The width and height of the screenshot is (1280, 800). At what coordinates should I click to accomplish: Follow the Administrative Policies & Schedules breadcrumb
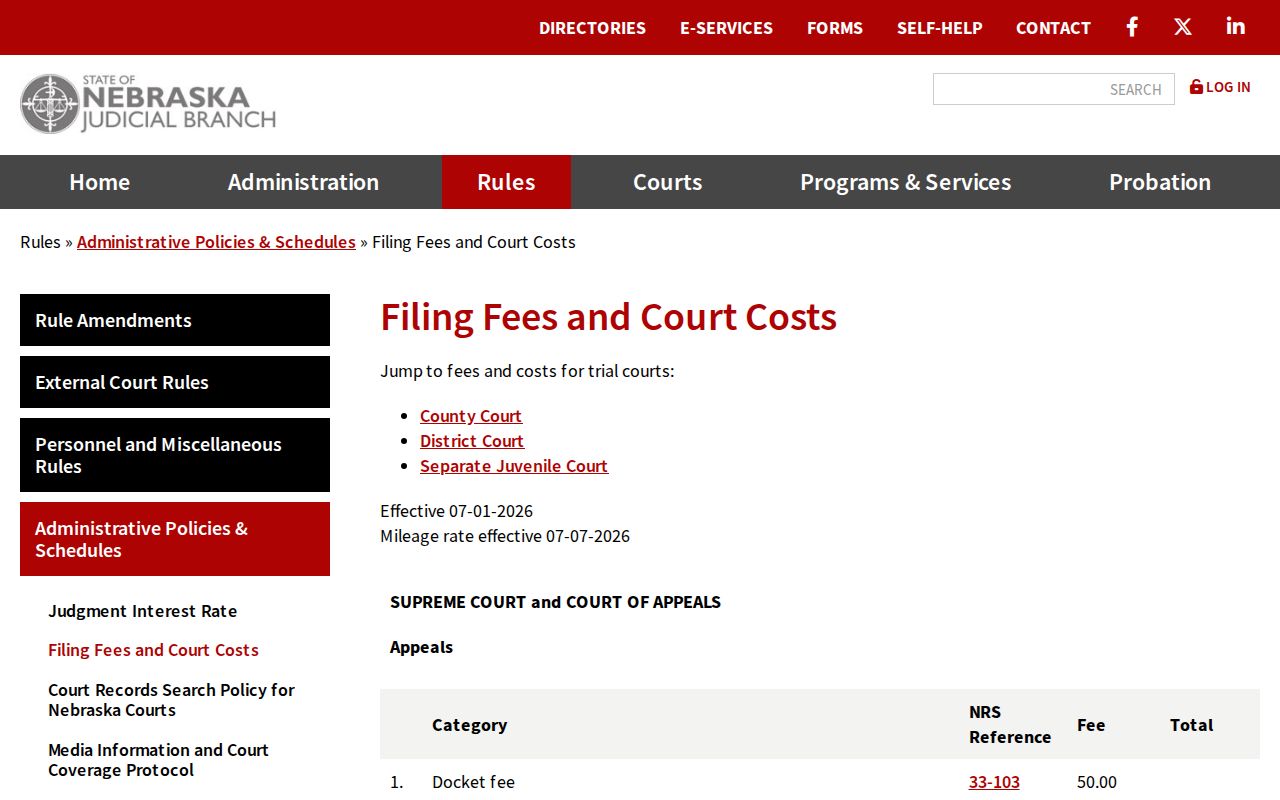[216, 242]
